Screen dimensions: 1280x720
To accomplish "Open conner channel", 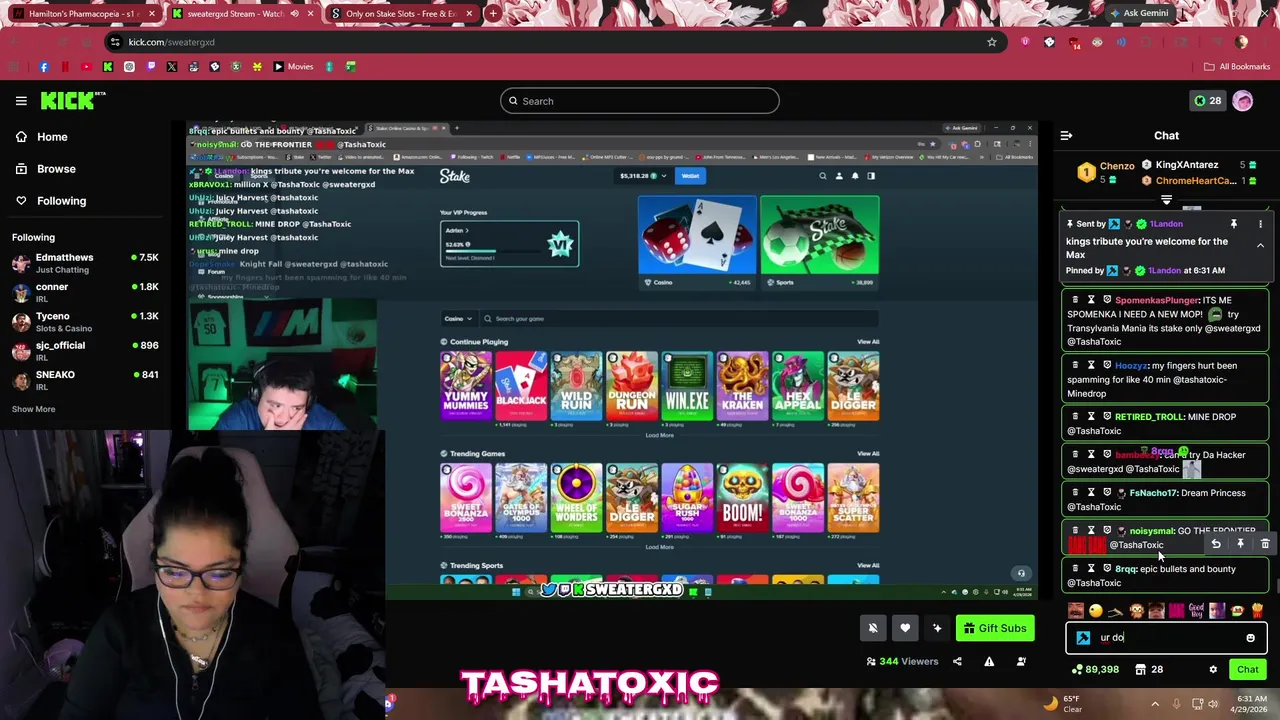I will (x=85, y=292).
